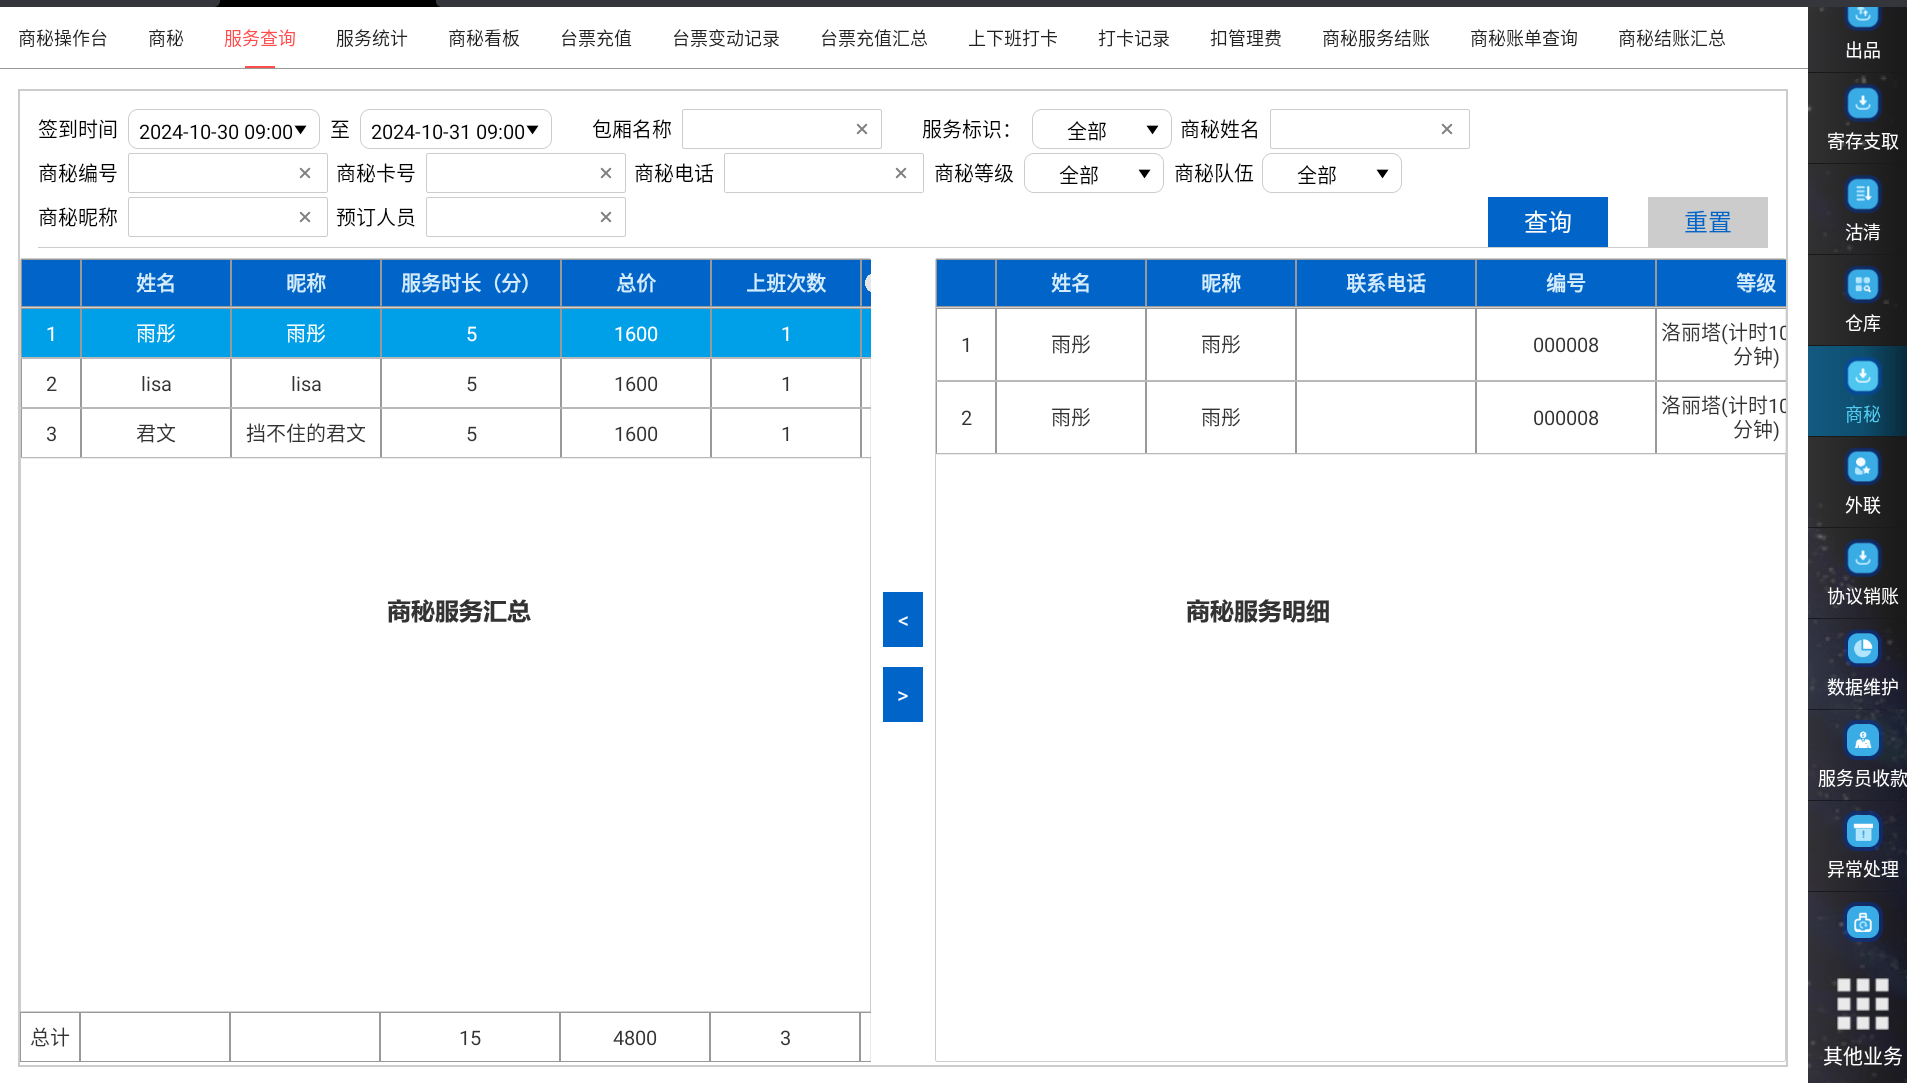Image resolution: width=1907 pixels, height=1083 pixels.
Task: Switch to 台票充值 tab
Action: point(596,38)
